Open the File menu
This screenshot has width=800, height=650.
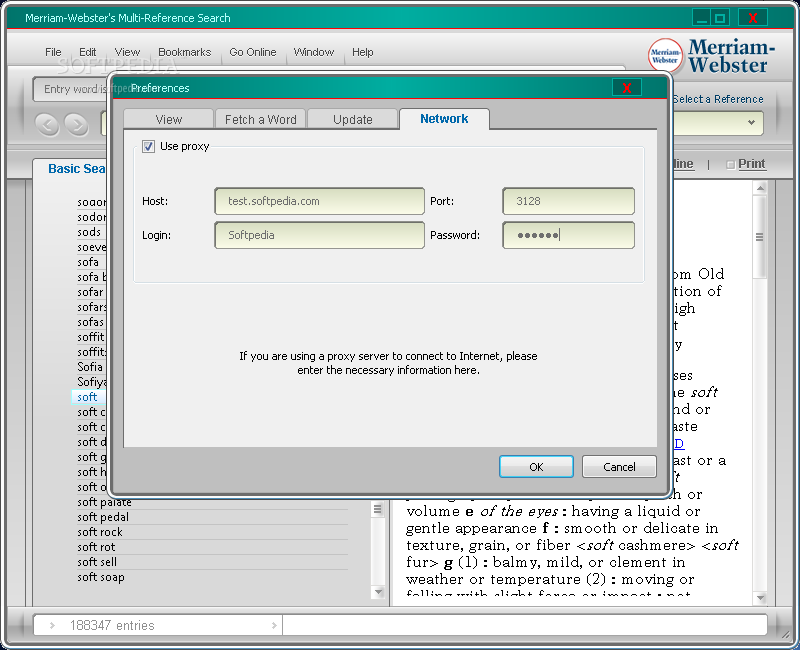coord(53,52)
